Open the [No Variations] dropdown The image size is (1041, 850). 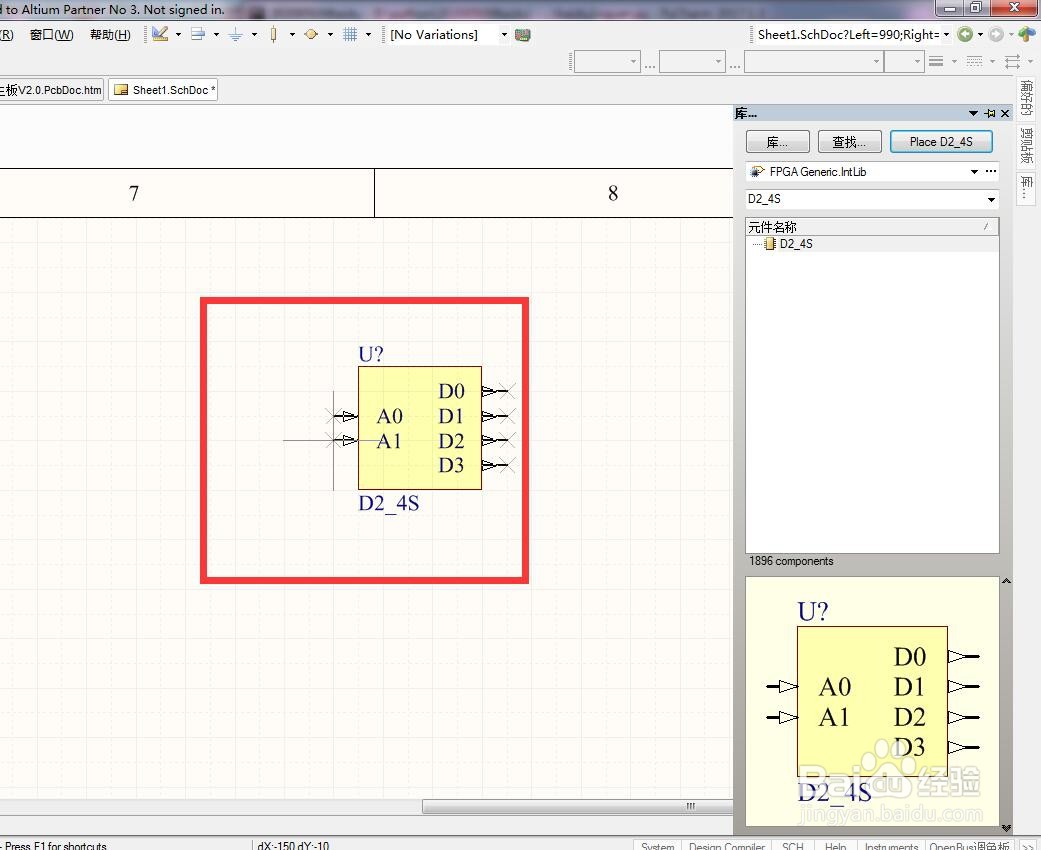click(x=505, y=35)
